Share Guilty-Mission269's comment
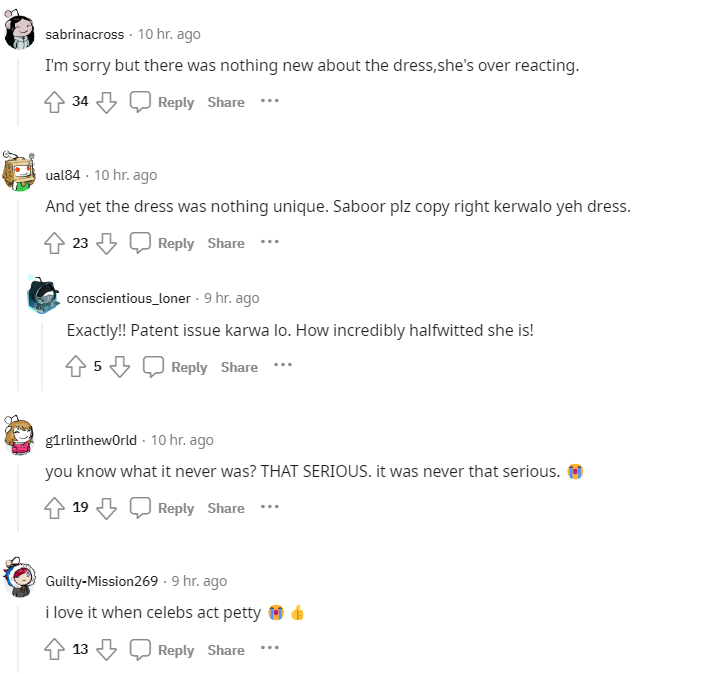 pos(226,650)
